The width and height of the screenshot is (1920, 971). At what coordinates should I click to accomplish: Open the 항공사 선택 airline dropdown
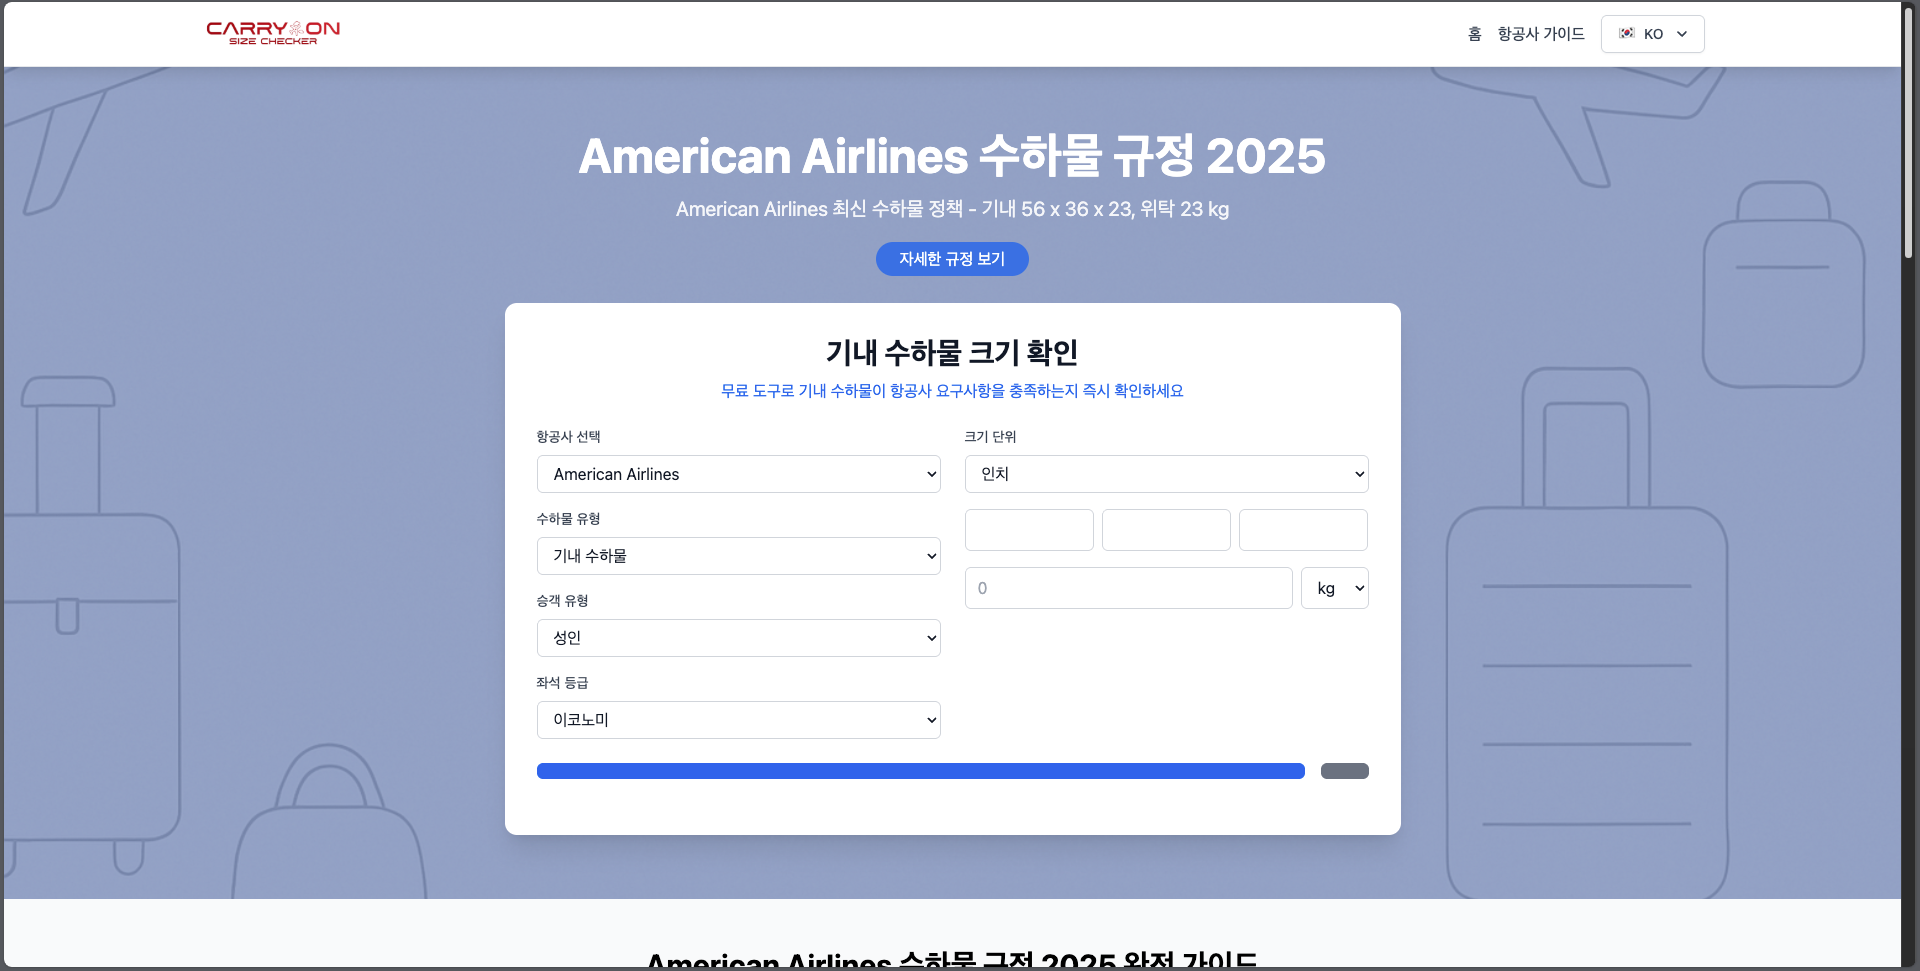pos(738,474)
